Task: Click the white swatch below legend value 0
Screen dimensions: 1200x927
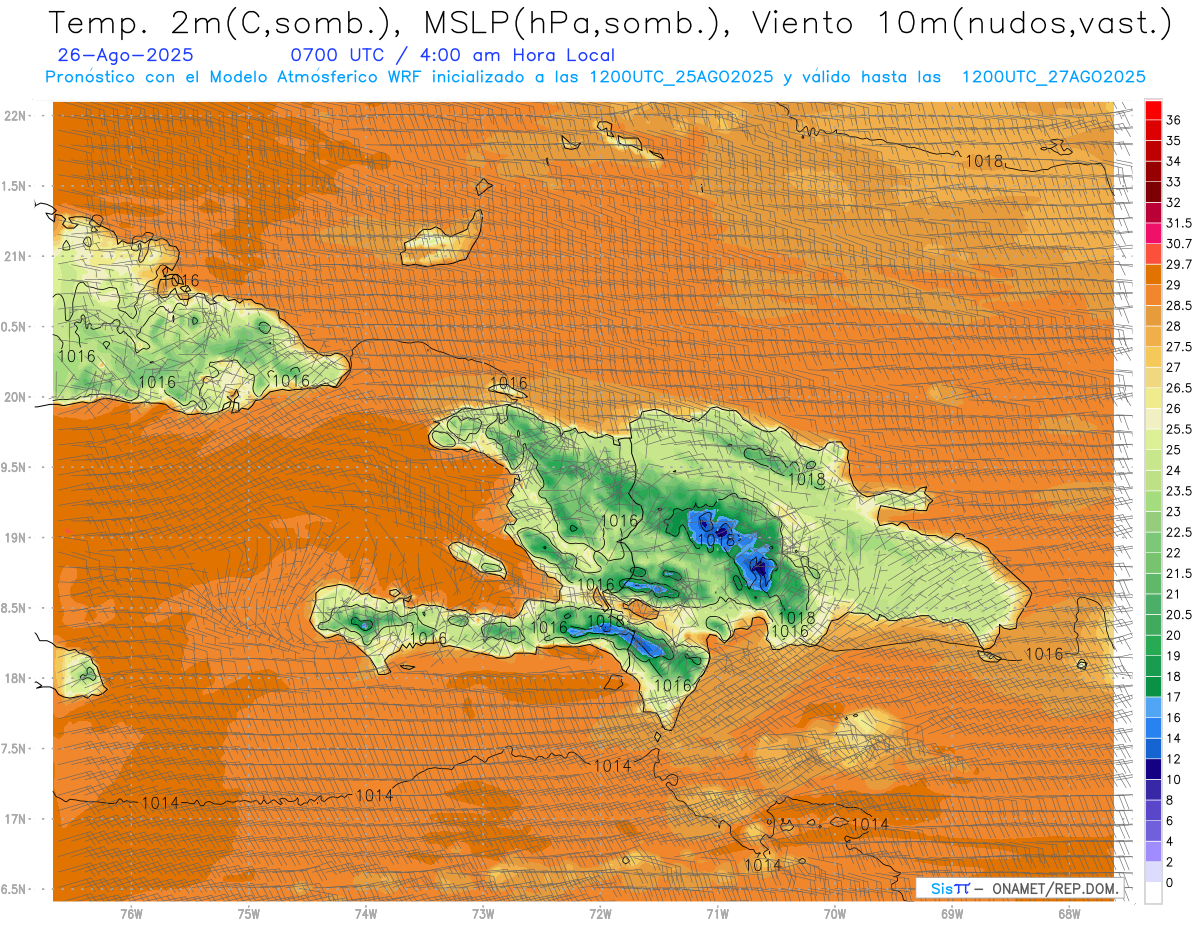Action: point(1153,893)
